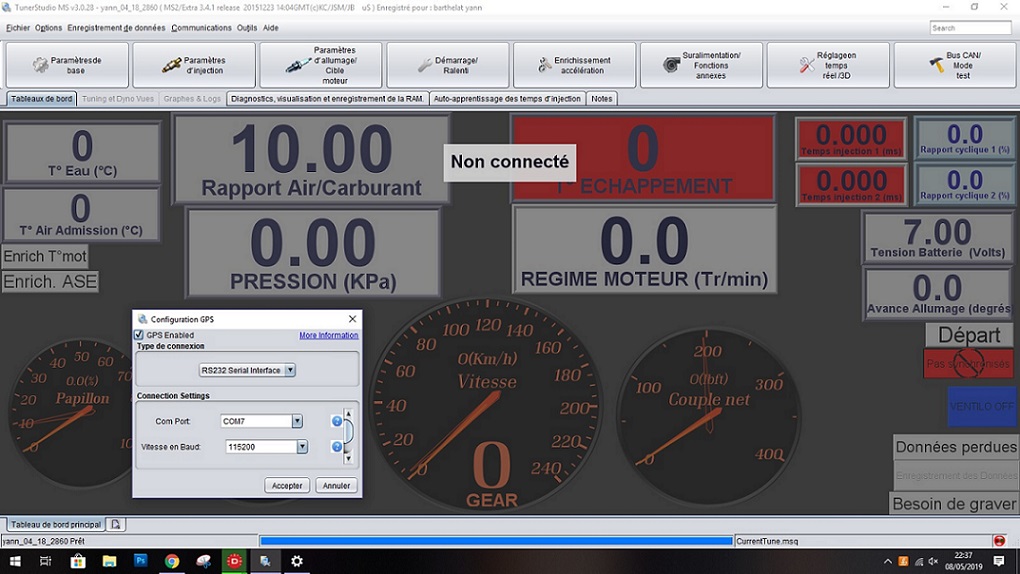Open the Com Port COM7 dropdown
This screenshot has width=1020, height=574.
click(x=297, y=421)
